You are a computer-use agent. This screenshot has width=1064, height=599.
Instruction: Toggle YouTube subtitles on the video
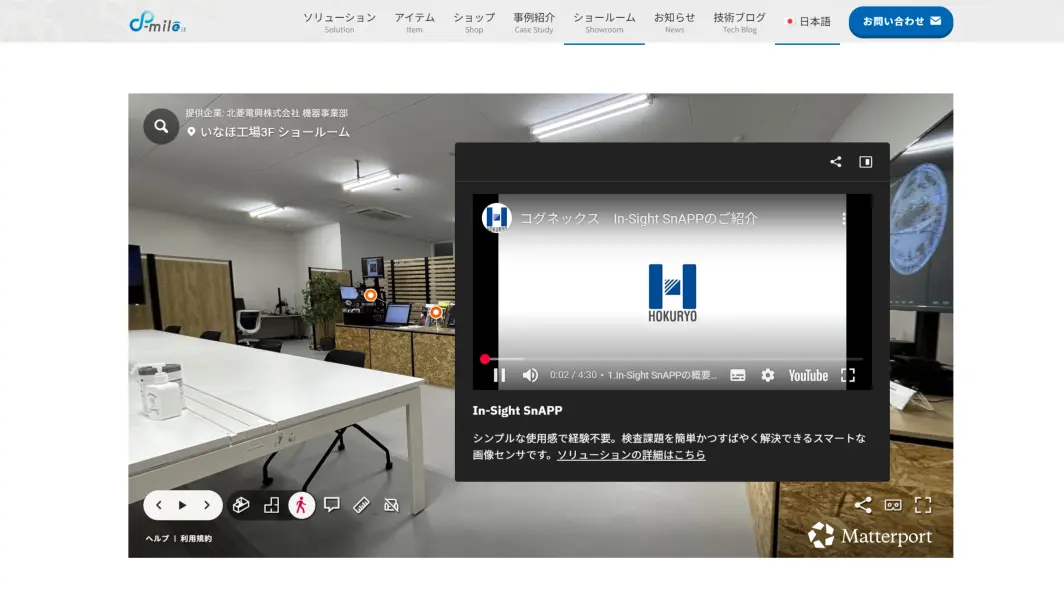pyautogui.click(x=738, y=375)
